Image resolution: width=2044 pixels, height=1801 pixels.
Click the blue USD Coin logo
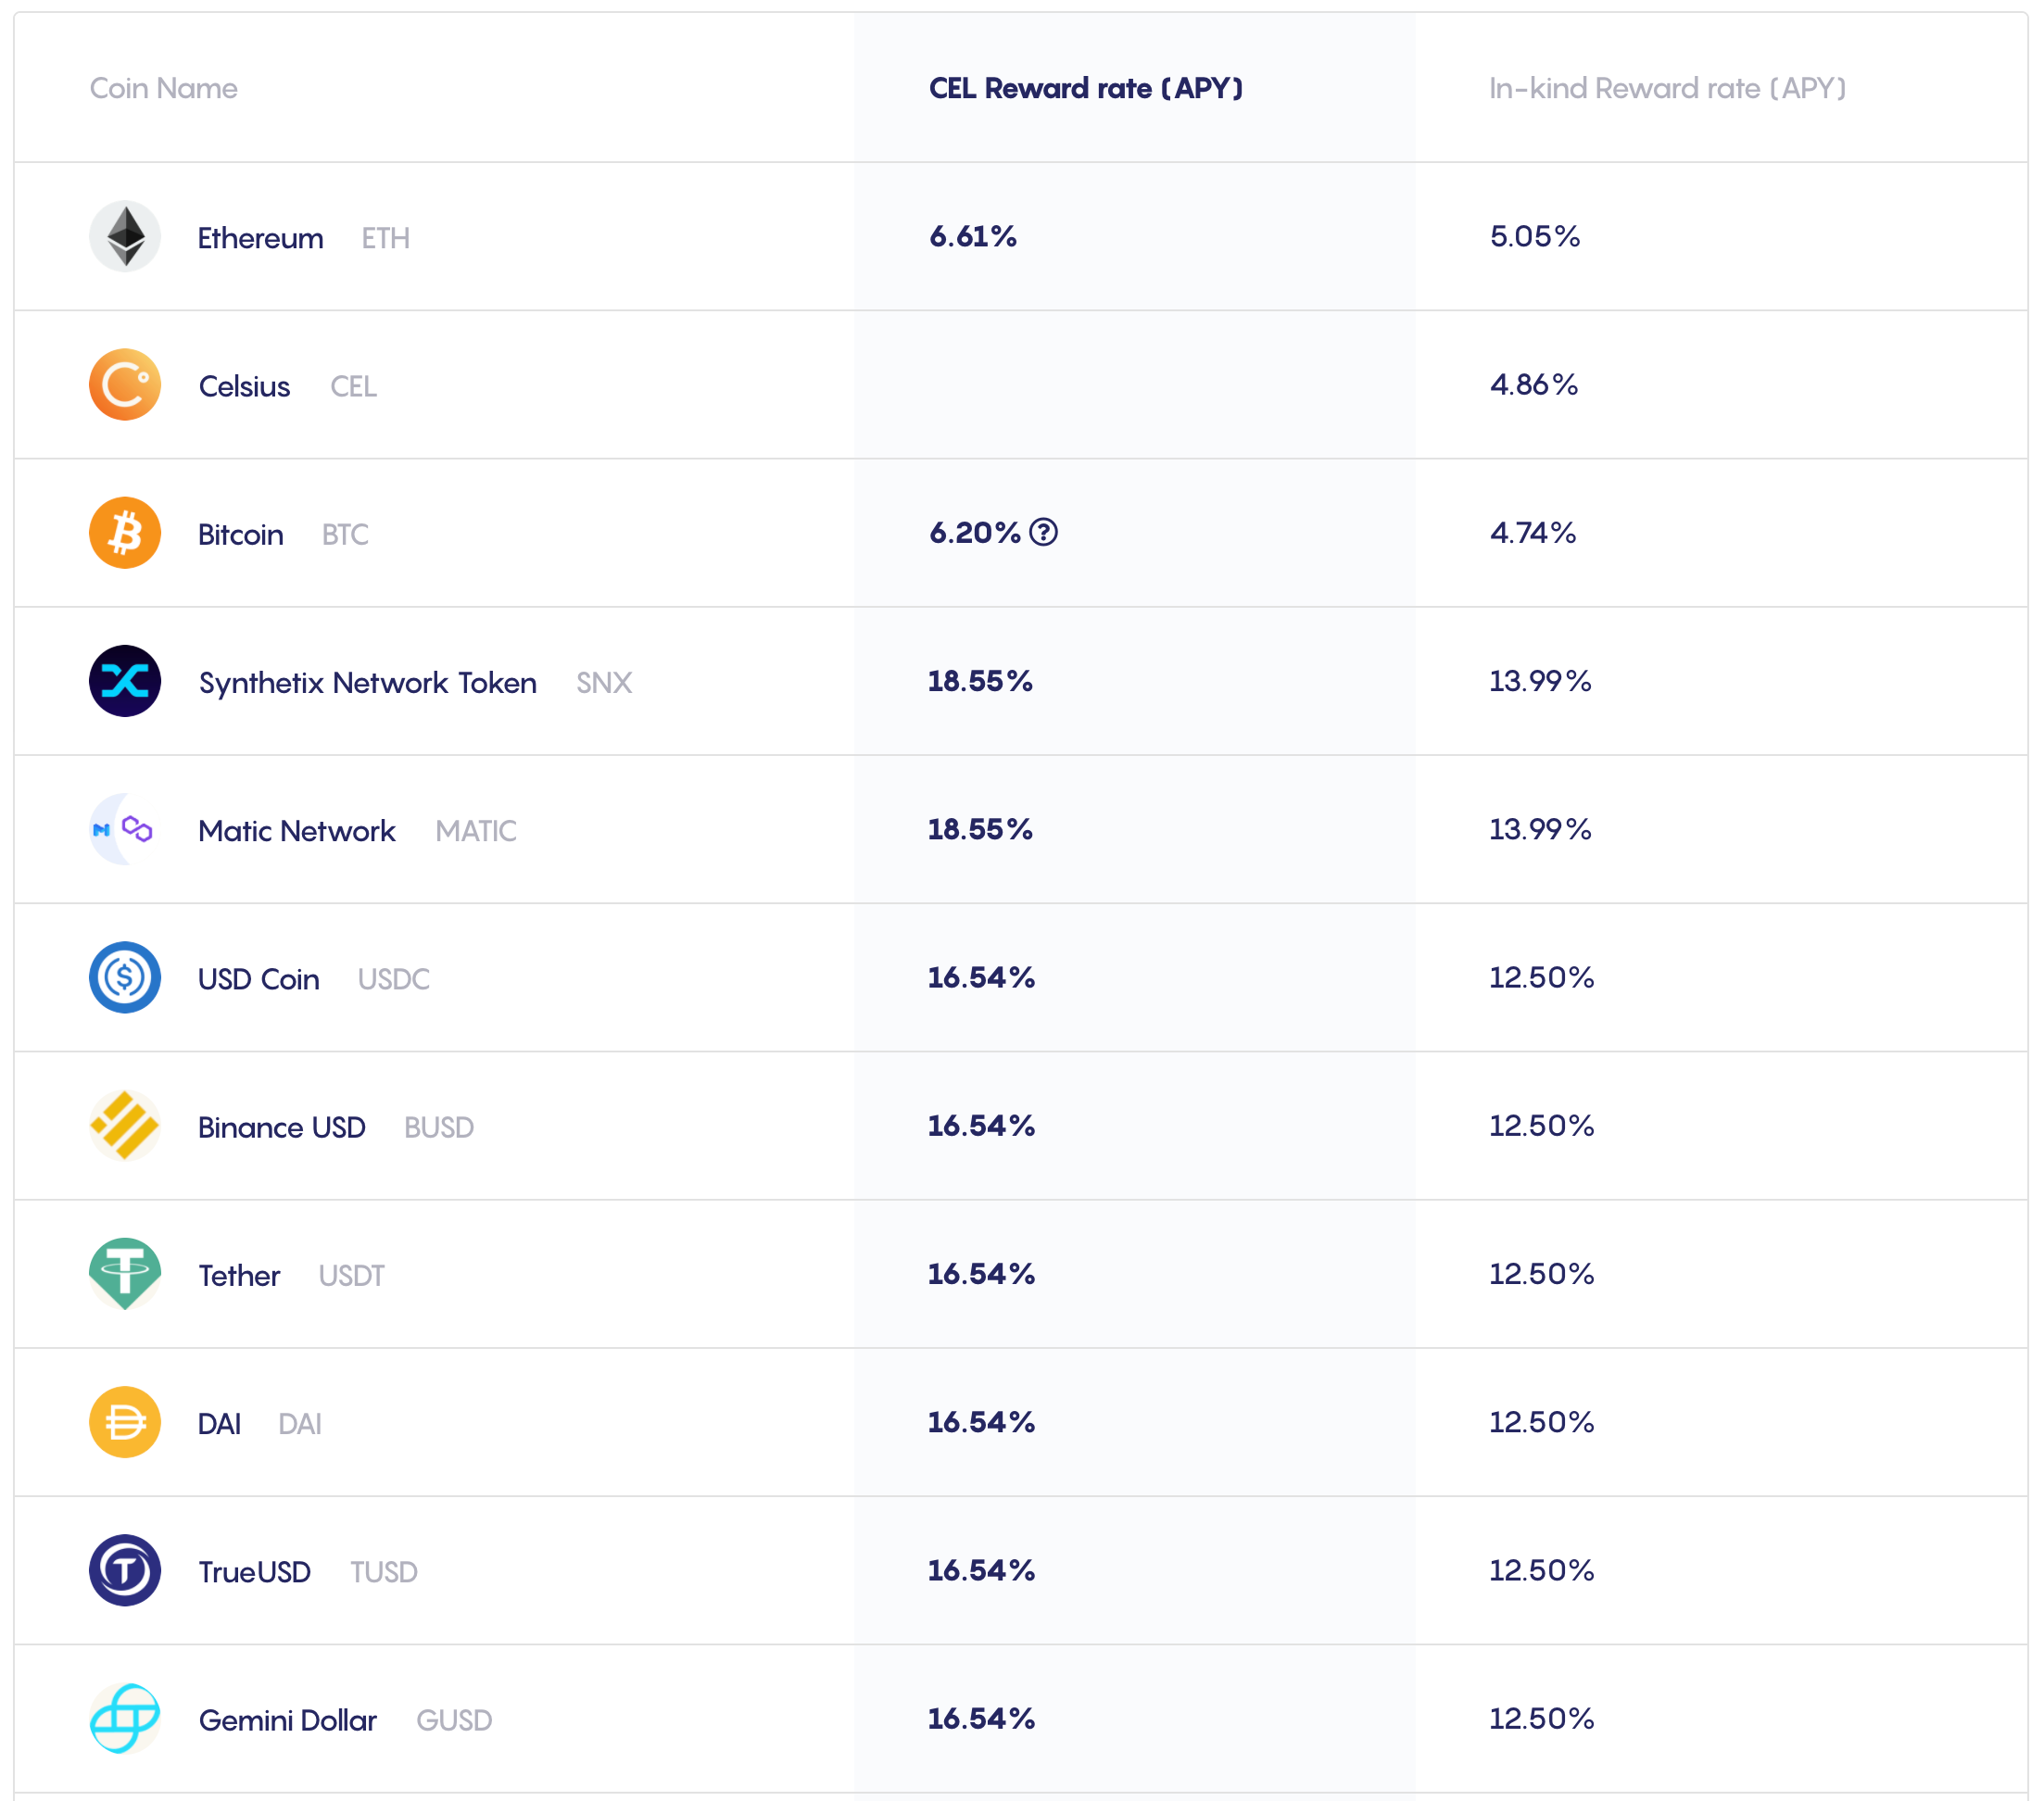125,977
